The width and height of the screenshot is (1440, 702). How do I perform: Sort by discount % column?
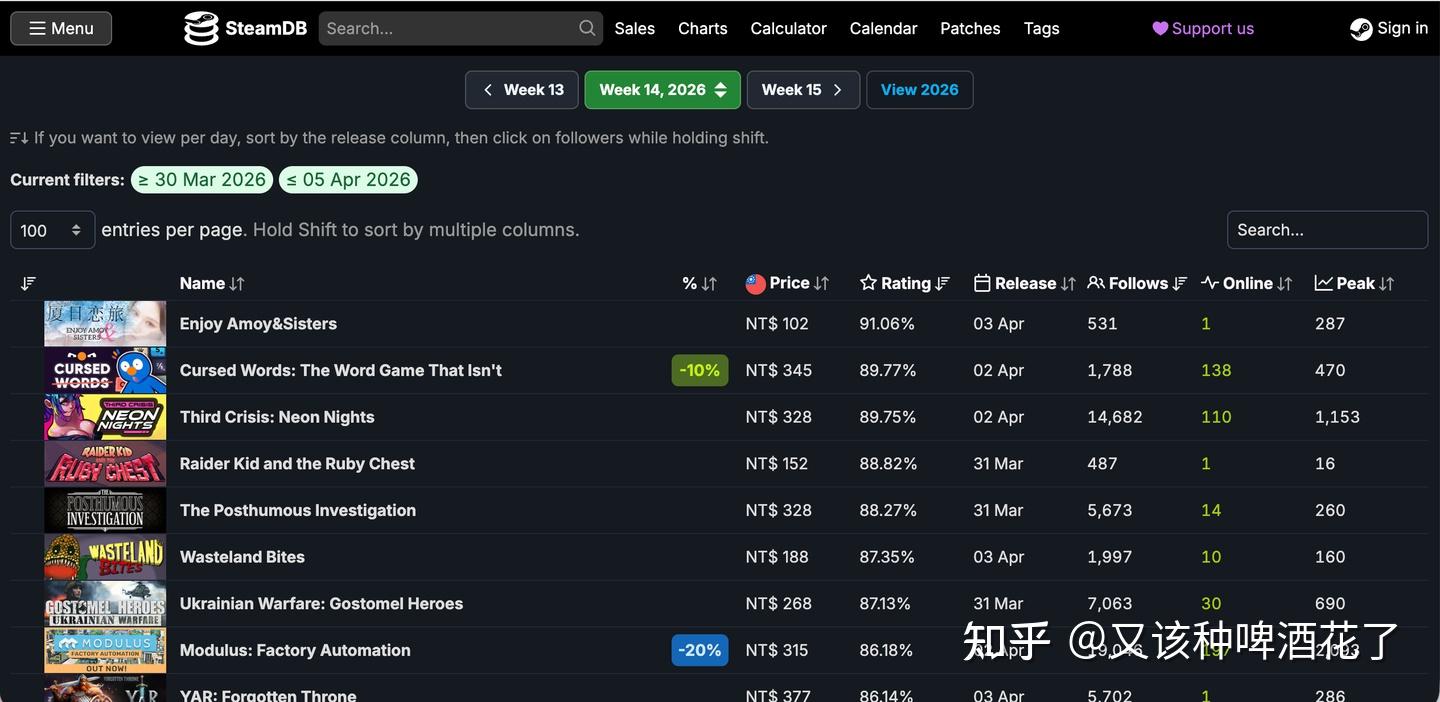[x=699, y=284]
